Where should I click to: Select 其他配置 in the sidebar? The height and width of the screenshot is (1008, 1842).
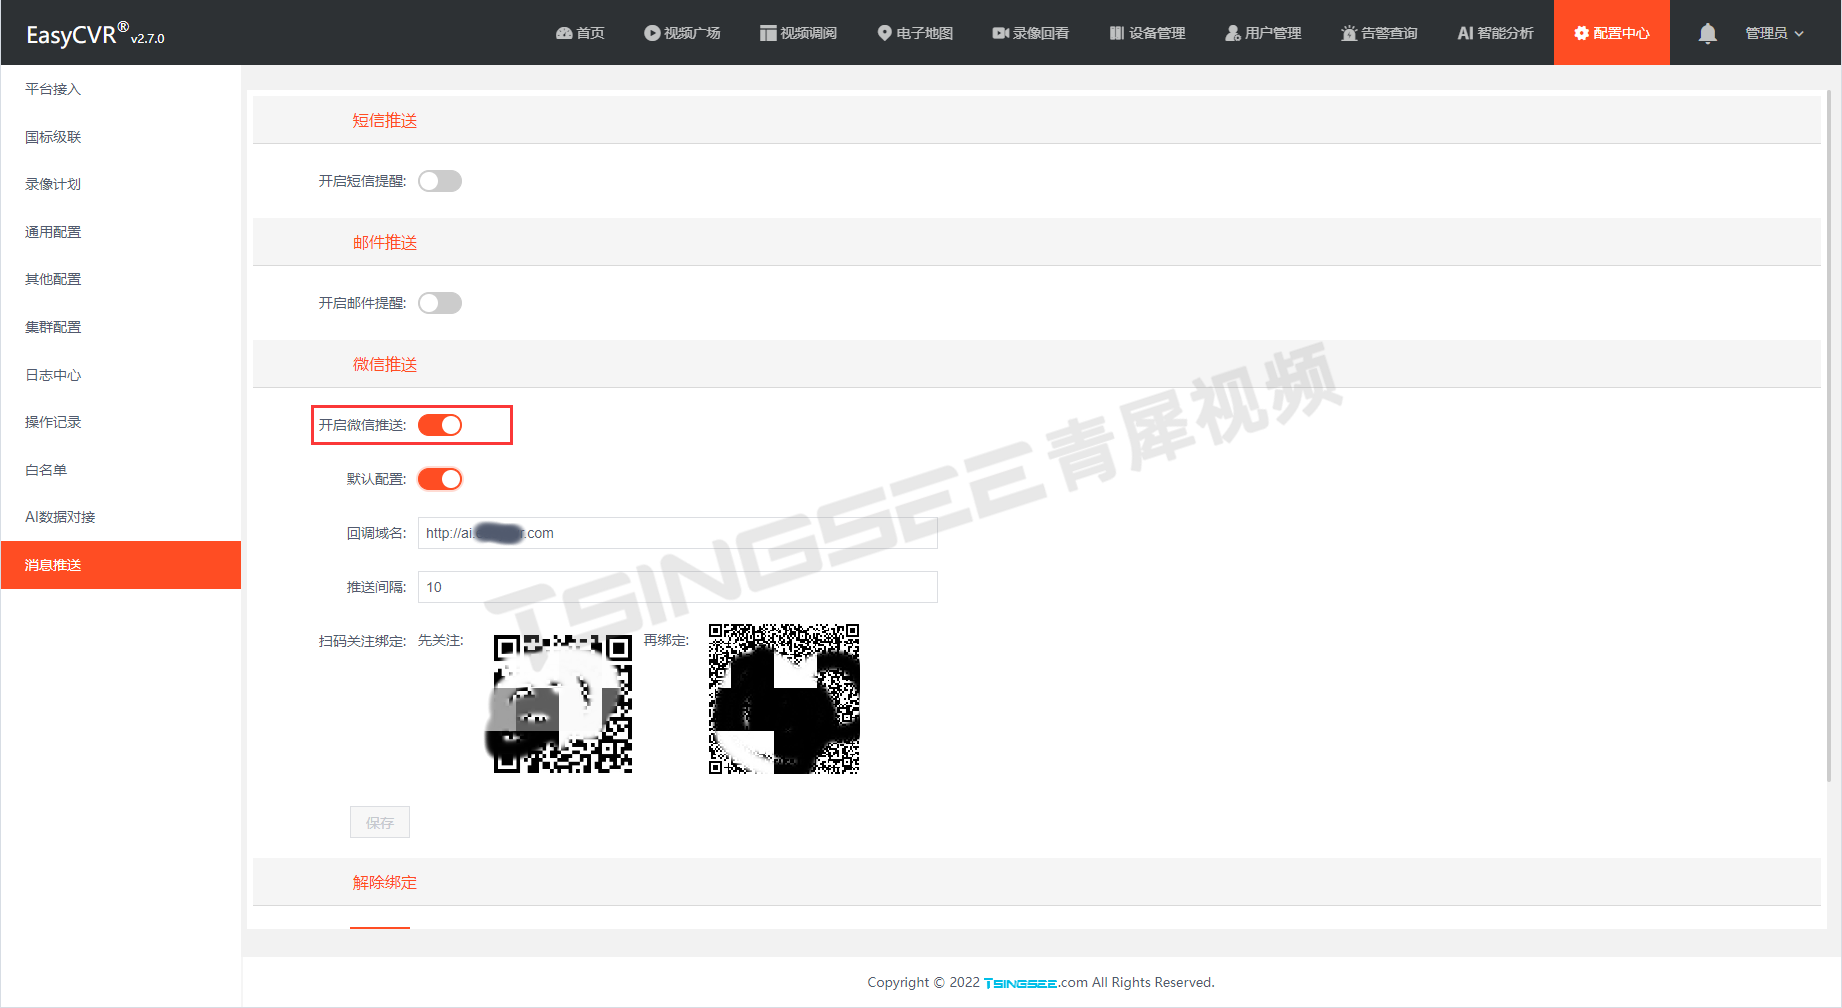[121, 279]
